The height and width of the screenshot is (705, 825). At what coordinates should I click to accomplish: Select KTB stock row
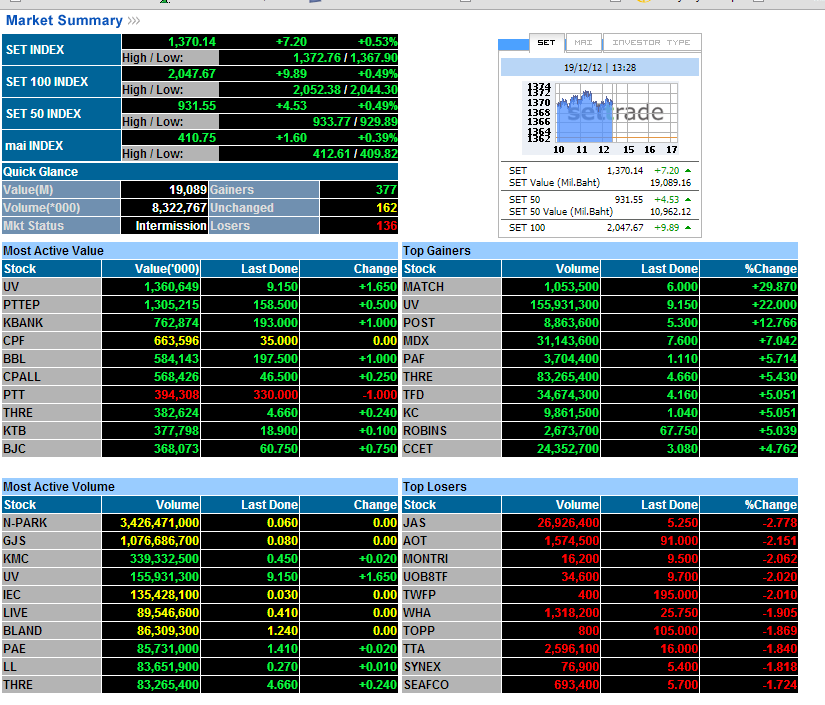pos(200,431)
